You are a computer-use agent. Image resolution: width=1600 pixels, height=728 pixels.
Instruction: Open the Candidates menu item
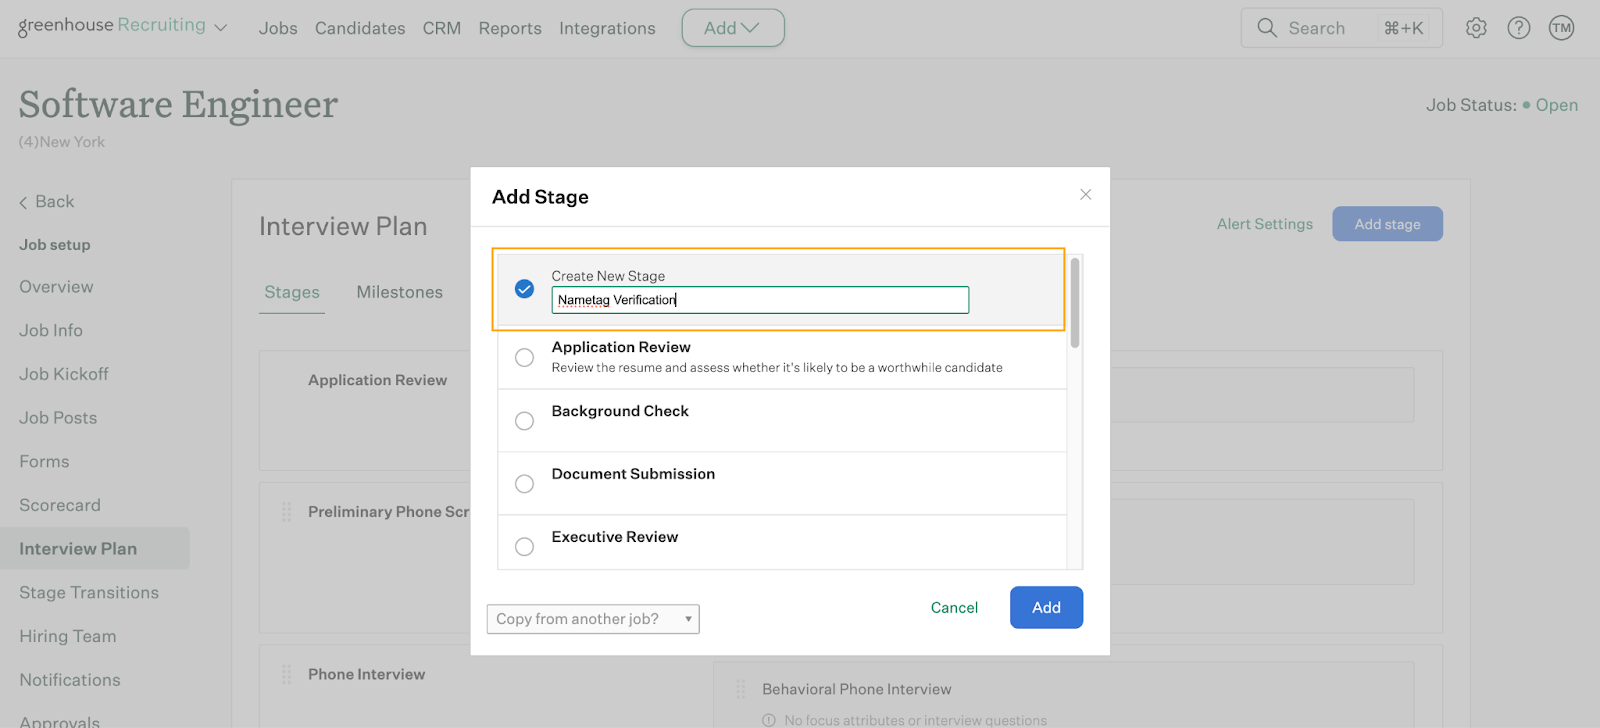(360, 28)
